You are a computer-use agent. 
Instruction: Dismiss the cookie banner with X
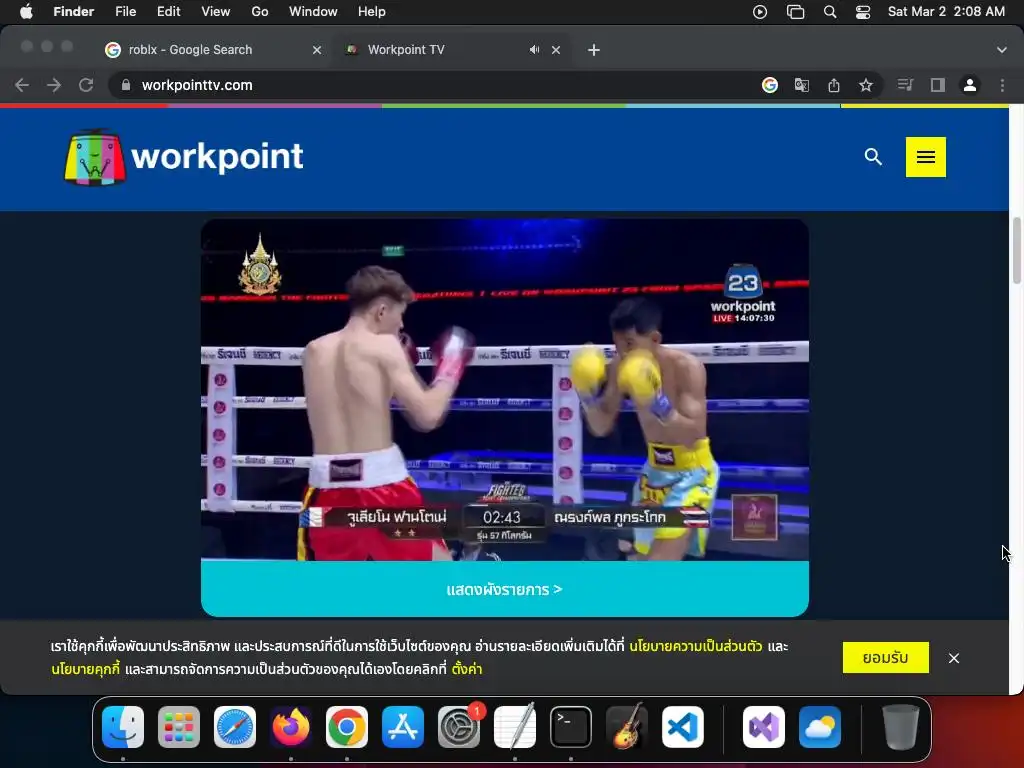point(953,658)
